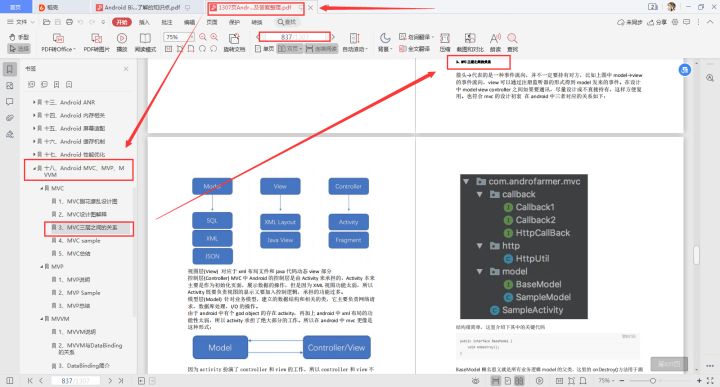Open PDF to Office converter
Image resolution: width=720 pixels, height=387 pixels.
(x=58, y=43)
